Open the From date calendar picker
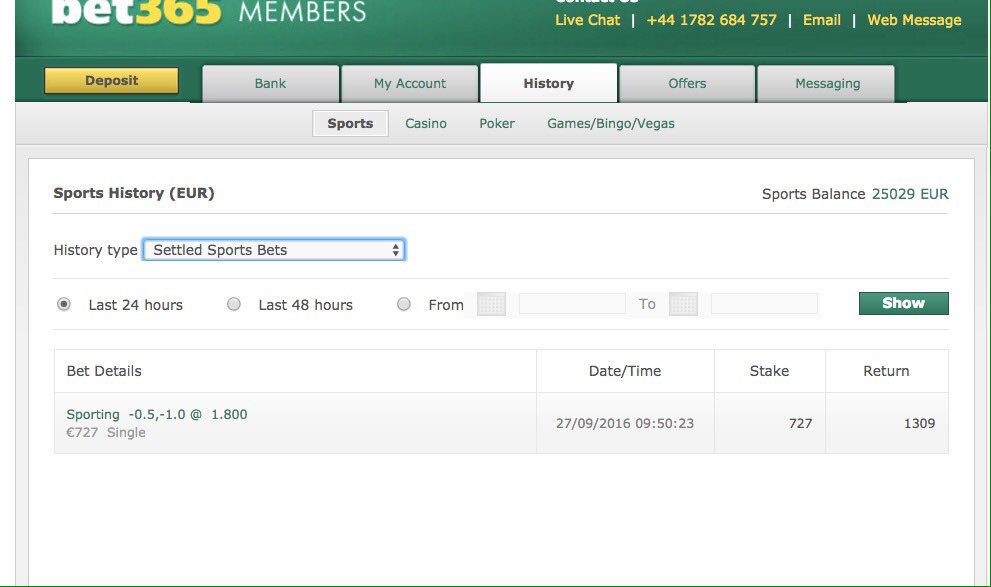This screenshot has height=587, width=991. pyautogui.click(x=491, y=304)
